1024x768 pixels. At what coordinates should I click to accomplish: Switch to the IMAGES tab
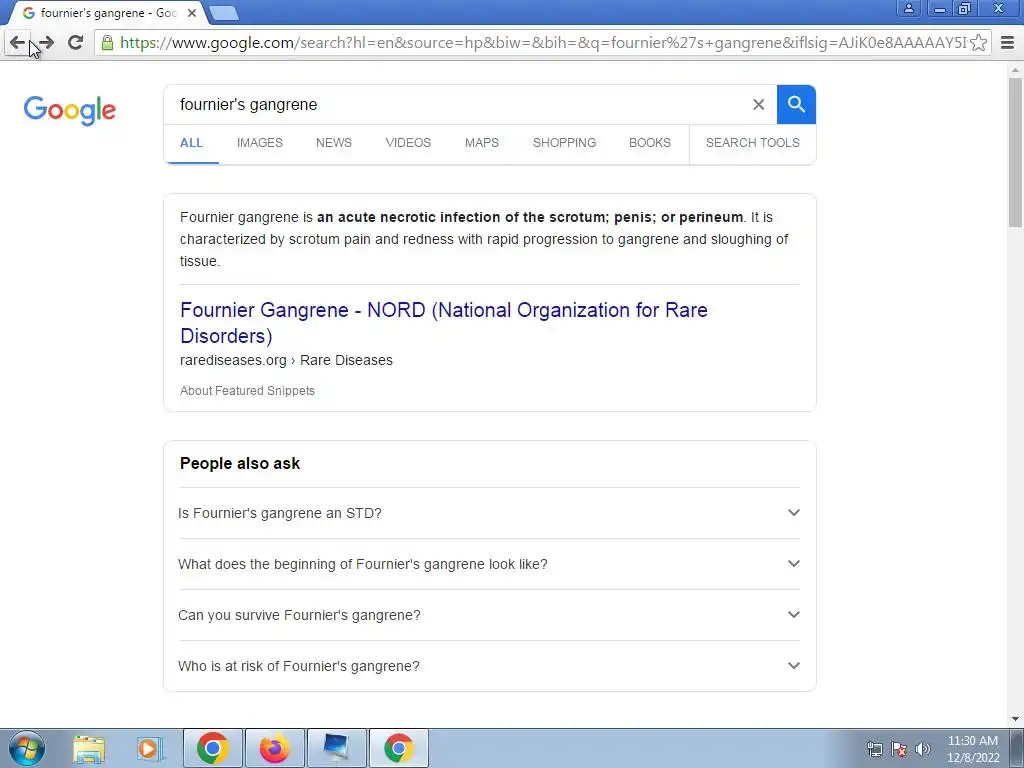(260, 143)
